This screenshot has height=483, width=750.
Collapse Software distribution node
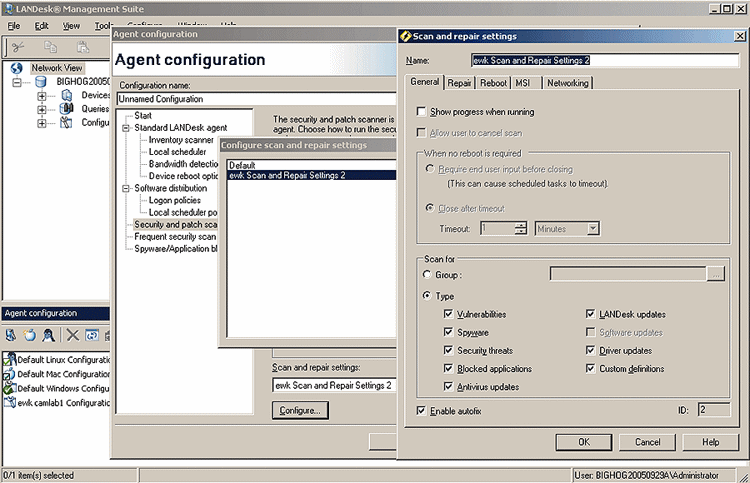126,188
